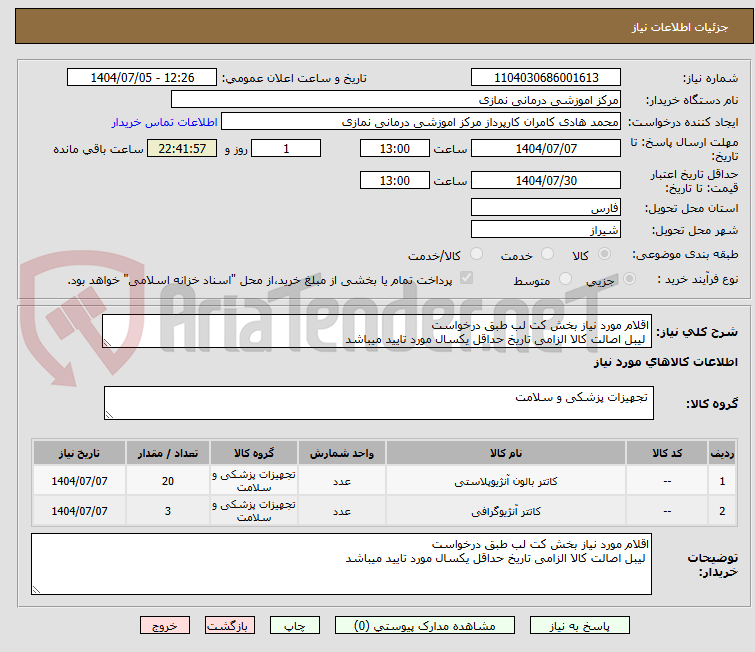Viewport: 755px width, 652px height.
Task: Click the remaining time field 22:41:57
Action: [x=182, y=148]
